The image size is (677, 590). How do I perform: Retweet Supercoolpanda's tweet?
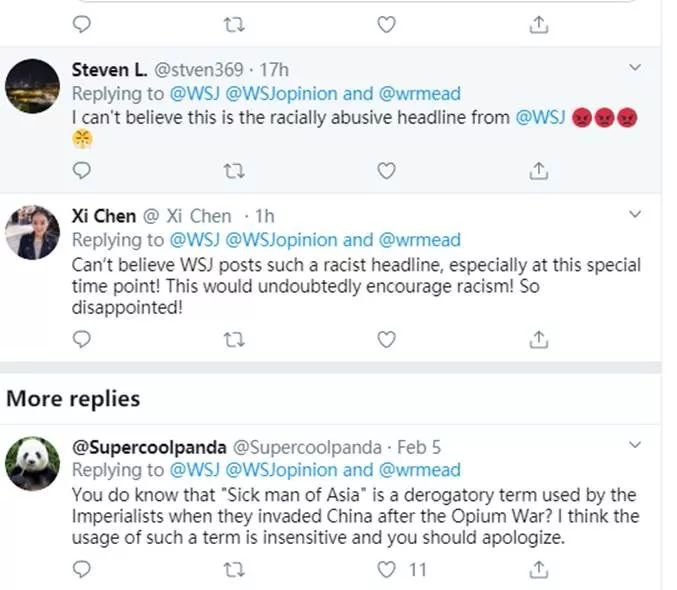click(235, 570)
